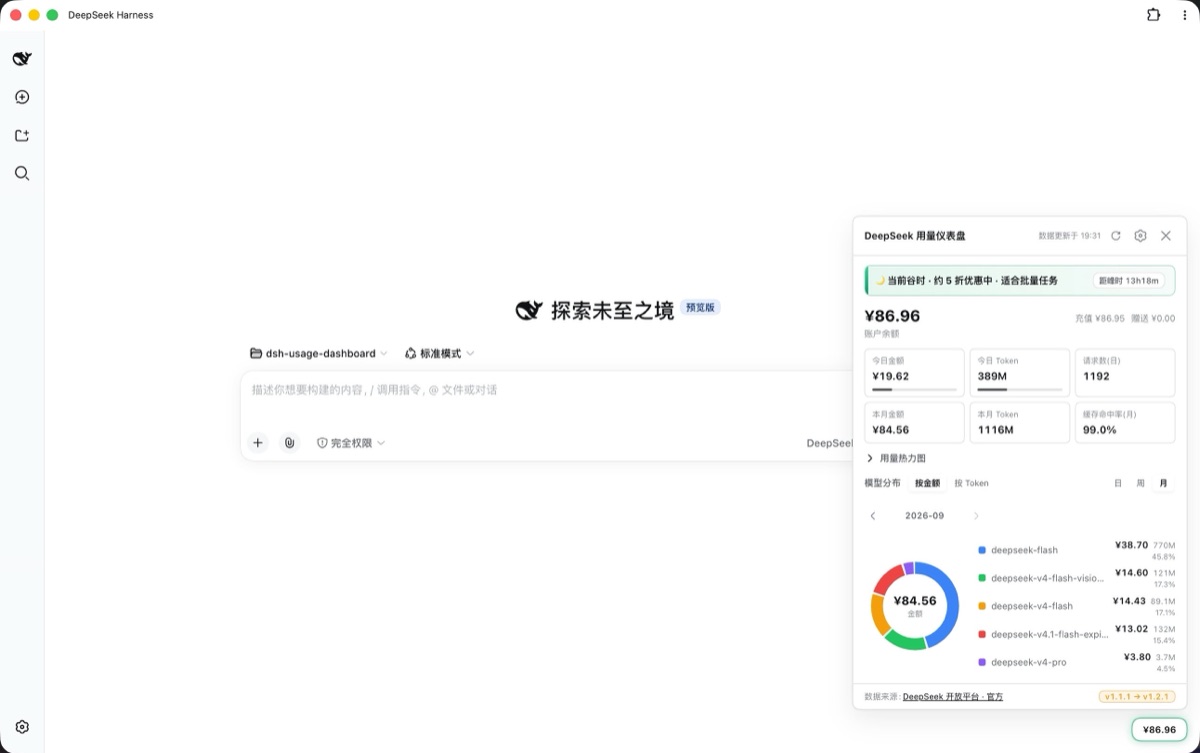Click the 当前谷时 discount banner
The height and width of the screenshot is (753, 1200).
pos(1019,281)
